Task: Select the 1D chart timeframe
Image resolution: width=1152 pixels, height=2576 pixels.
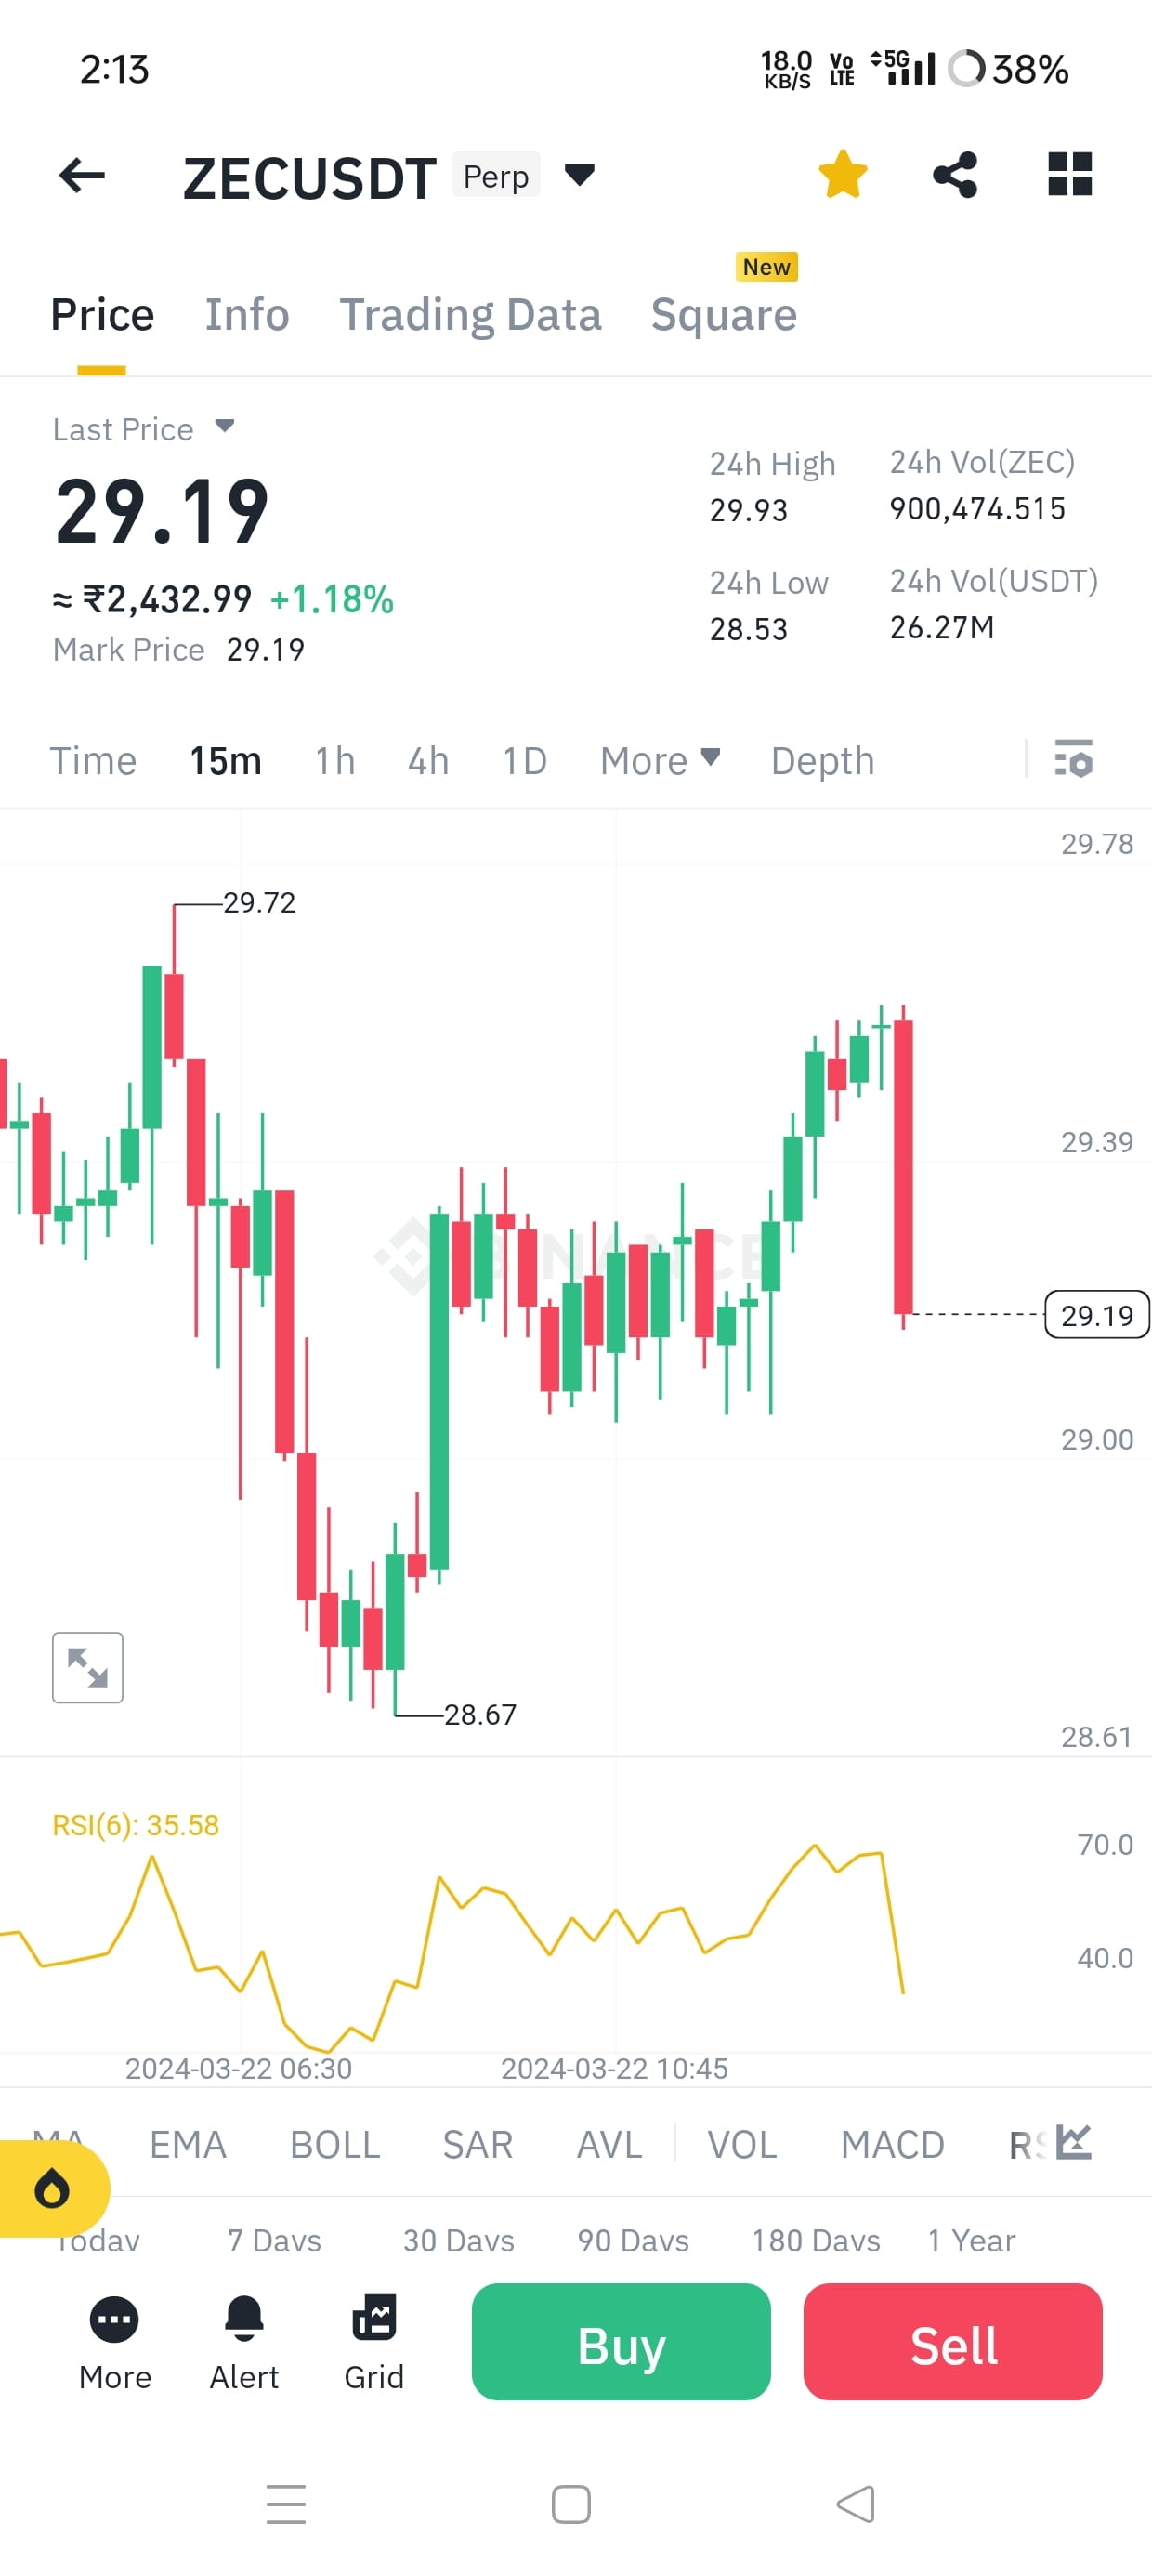Action: [523, 760]
